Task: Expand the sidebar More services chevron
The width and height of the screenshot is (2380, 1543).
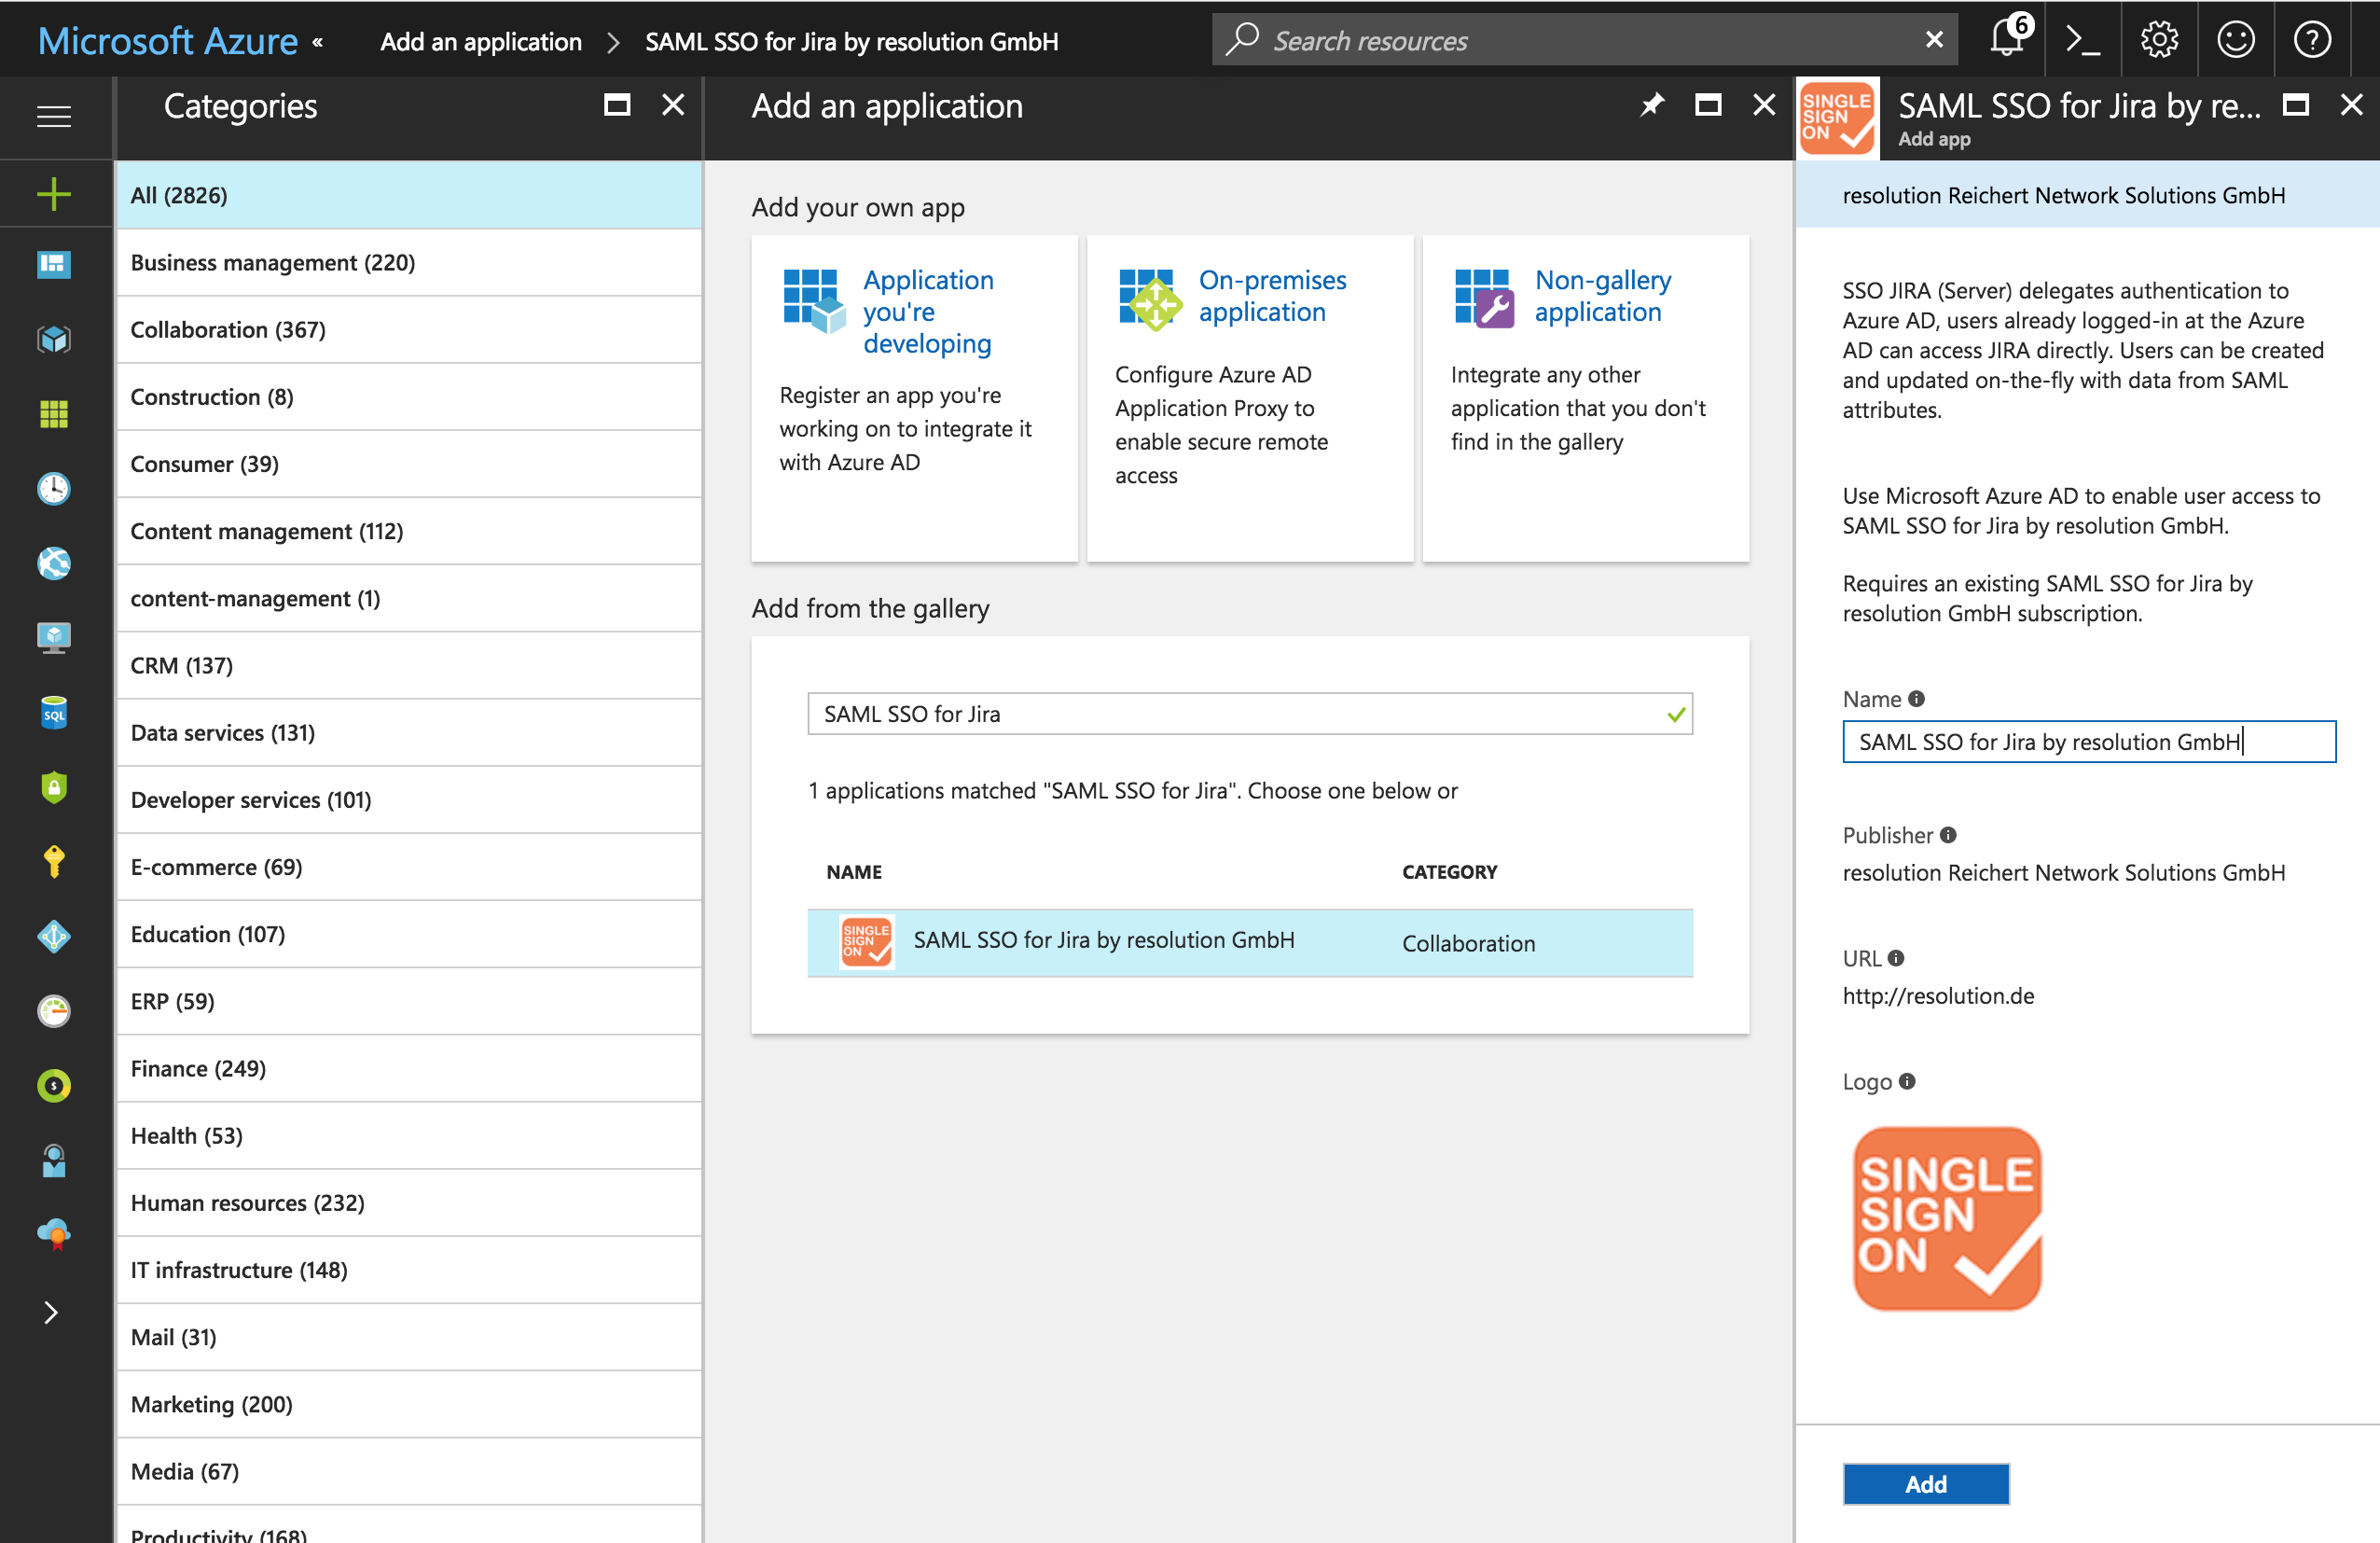Action: 52,1312
